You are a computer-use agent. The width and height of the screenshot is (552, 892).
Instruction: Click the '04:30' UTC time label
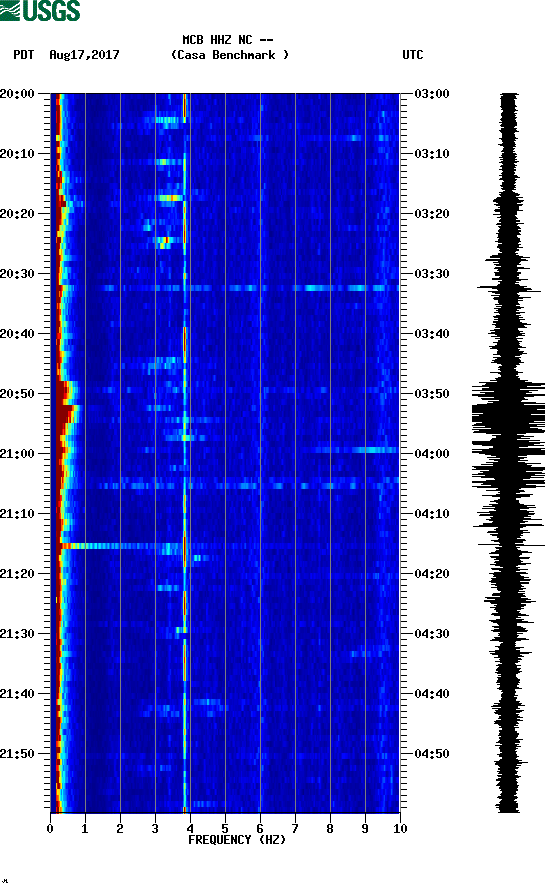tap(432, 634)
